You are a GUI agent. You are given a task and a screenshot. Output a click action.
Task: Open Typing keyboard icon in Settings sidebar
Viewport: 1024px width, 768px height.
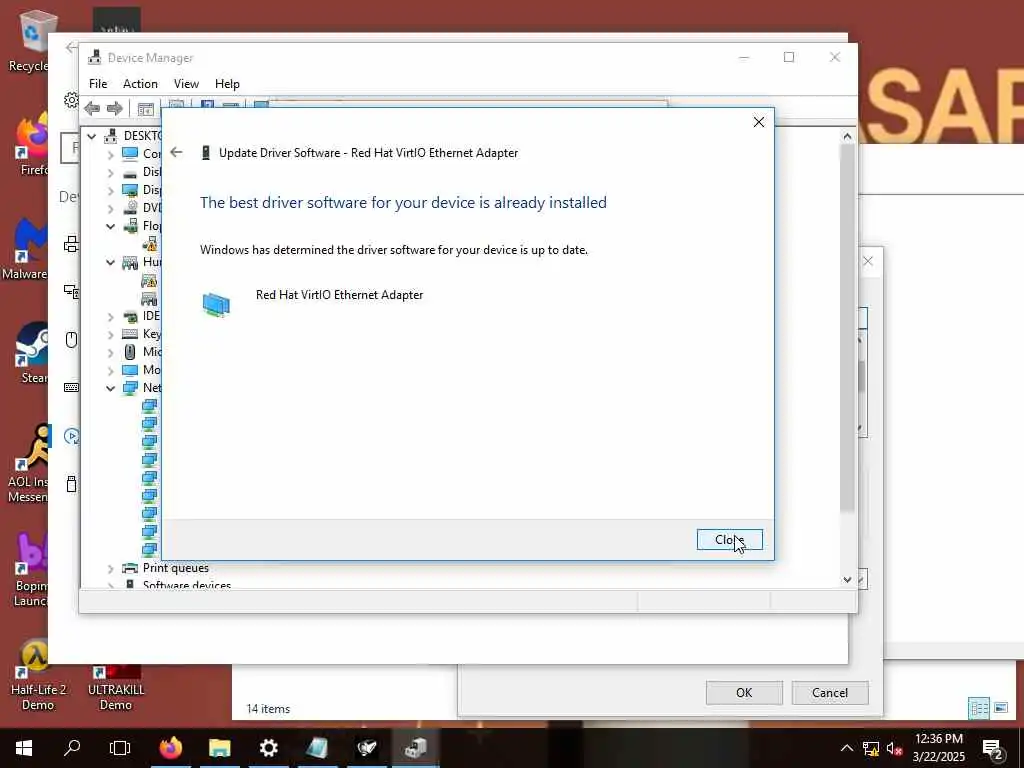(71, 388)
